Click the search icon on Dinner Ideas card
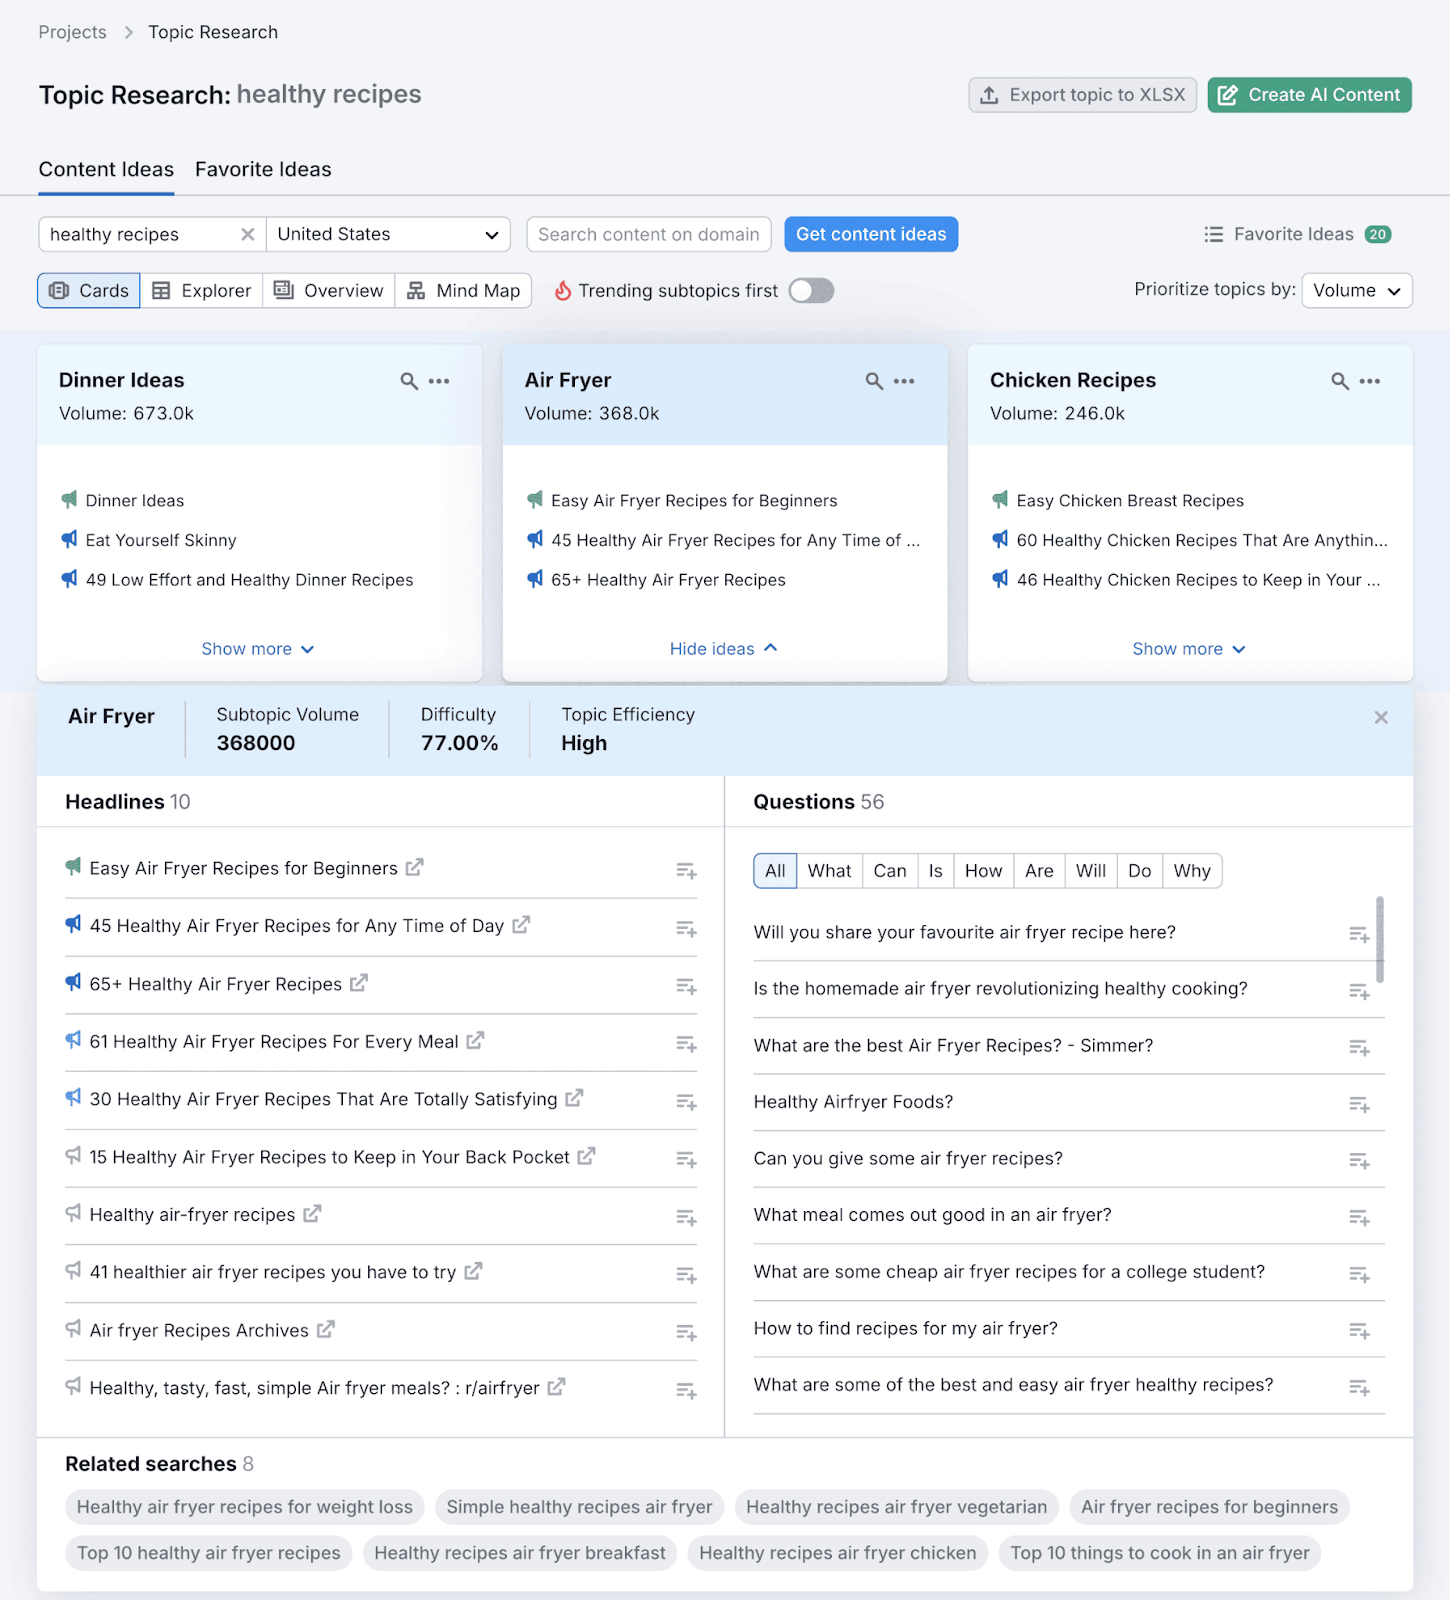 pos(409,381)
